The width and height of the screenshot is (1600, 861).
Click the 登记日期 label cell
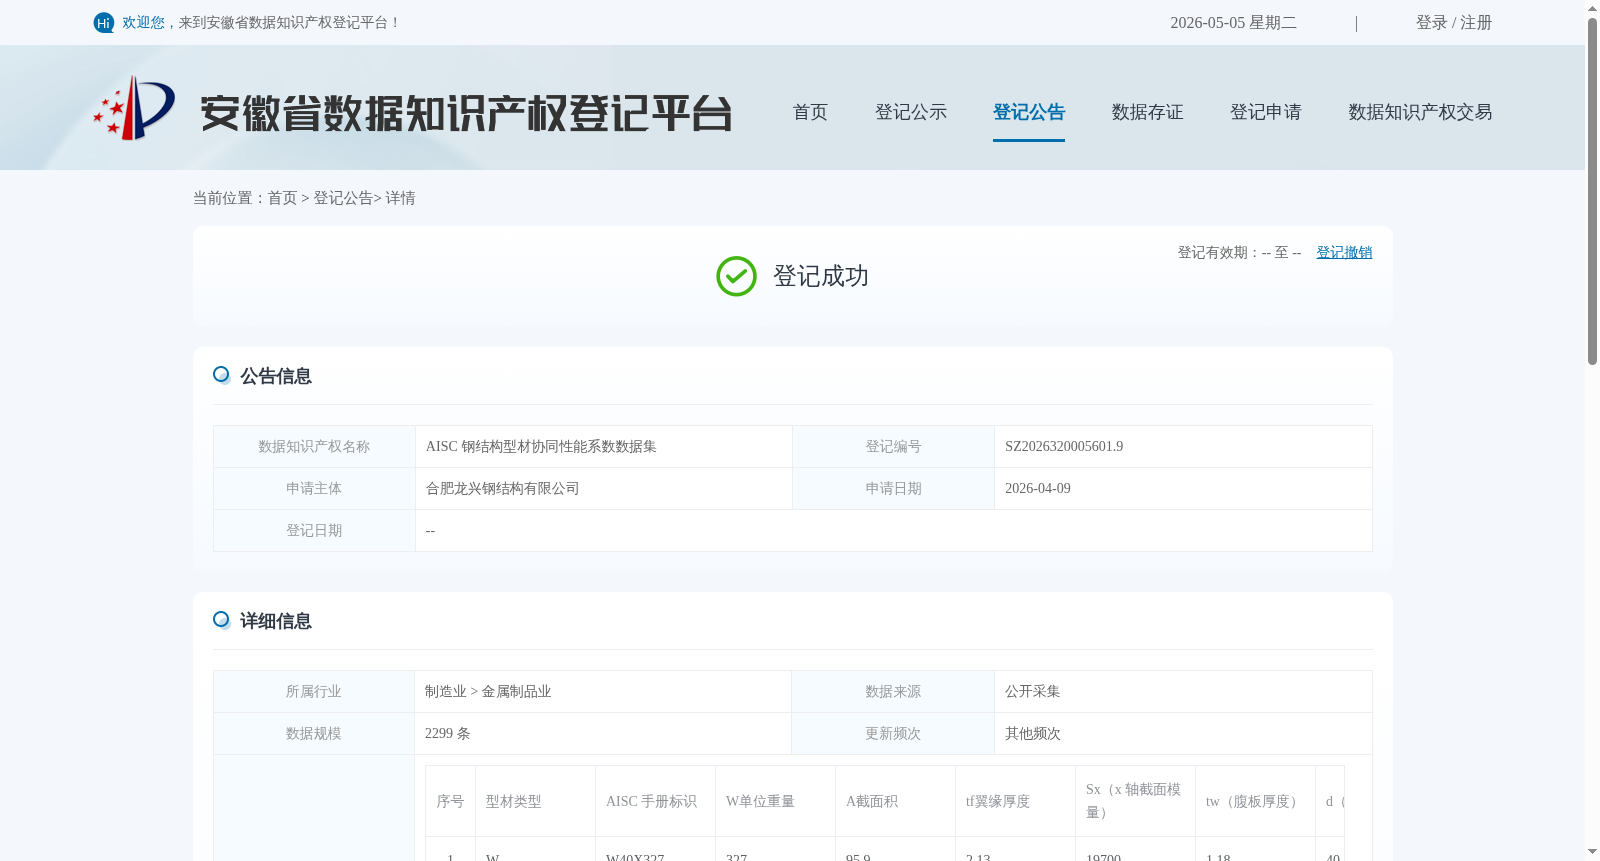314,531
